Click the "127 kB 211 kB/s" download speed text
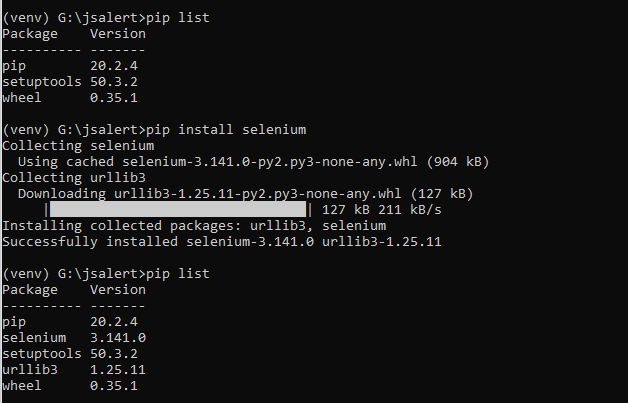 [382, 210]
